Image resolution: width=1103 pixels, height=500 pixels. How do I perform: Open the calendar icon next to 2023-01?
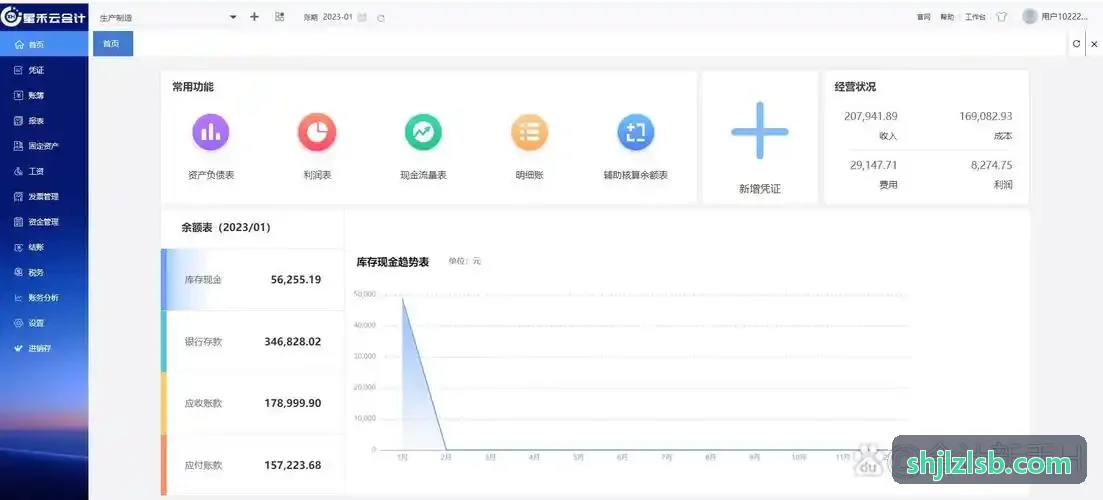click(x=362, y=18)
